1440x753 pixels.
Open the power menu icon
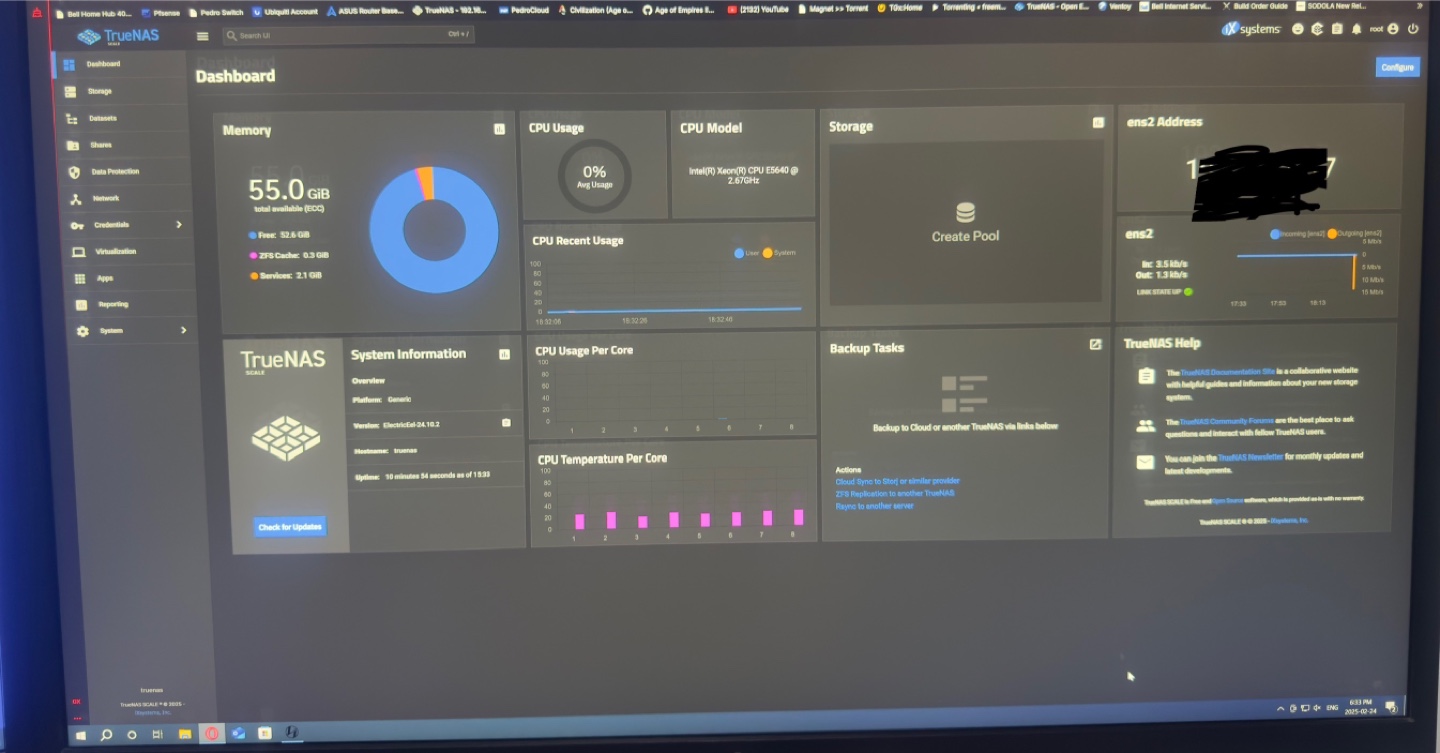[x=1413, y=29]
